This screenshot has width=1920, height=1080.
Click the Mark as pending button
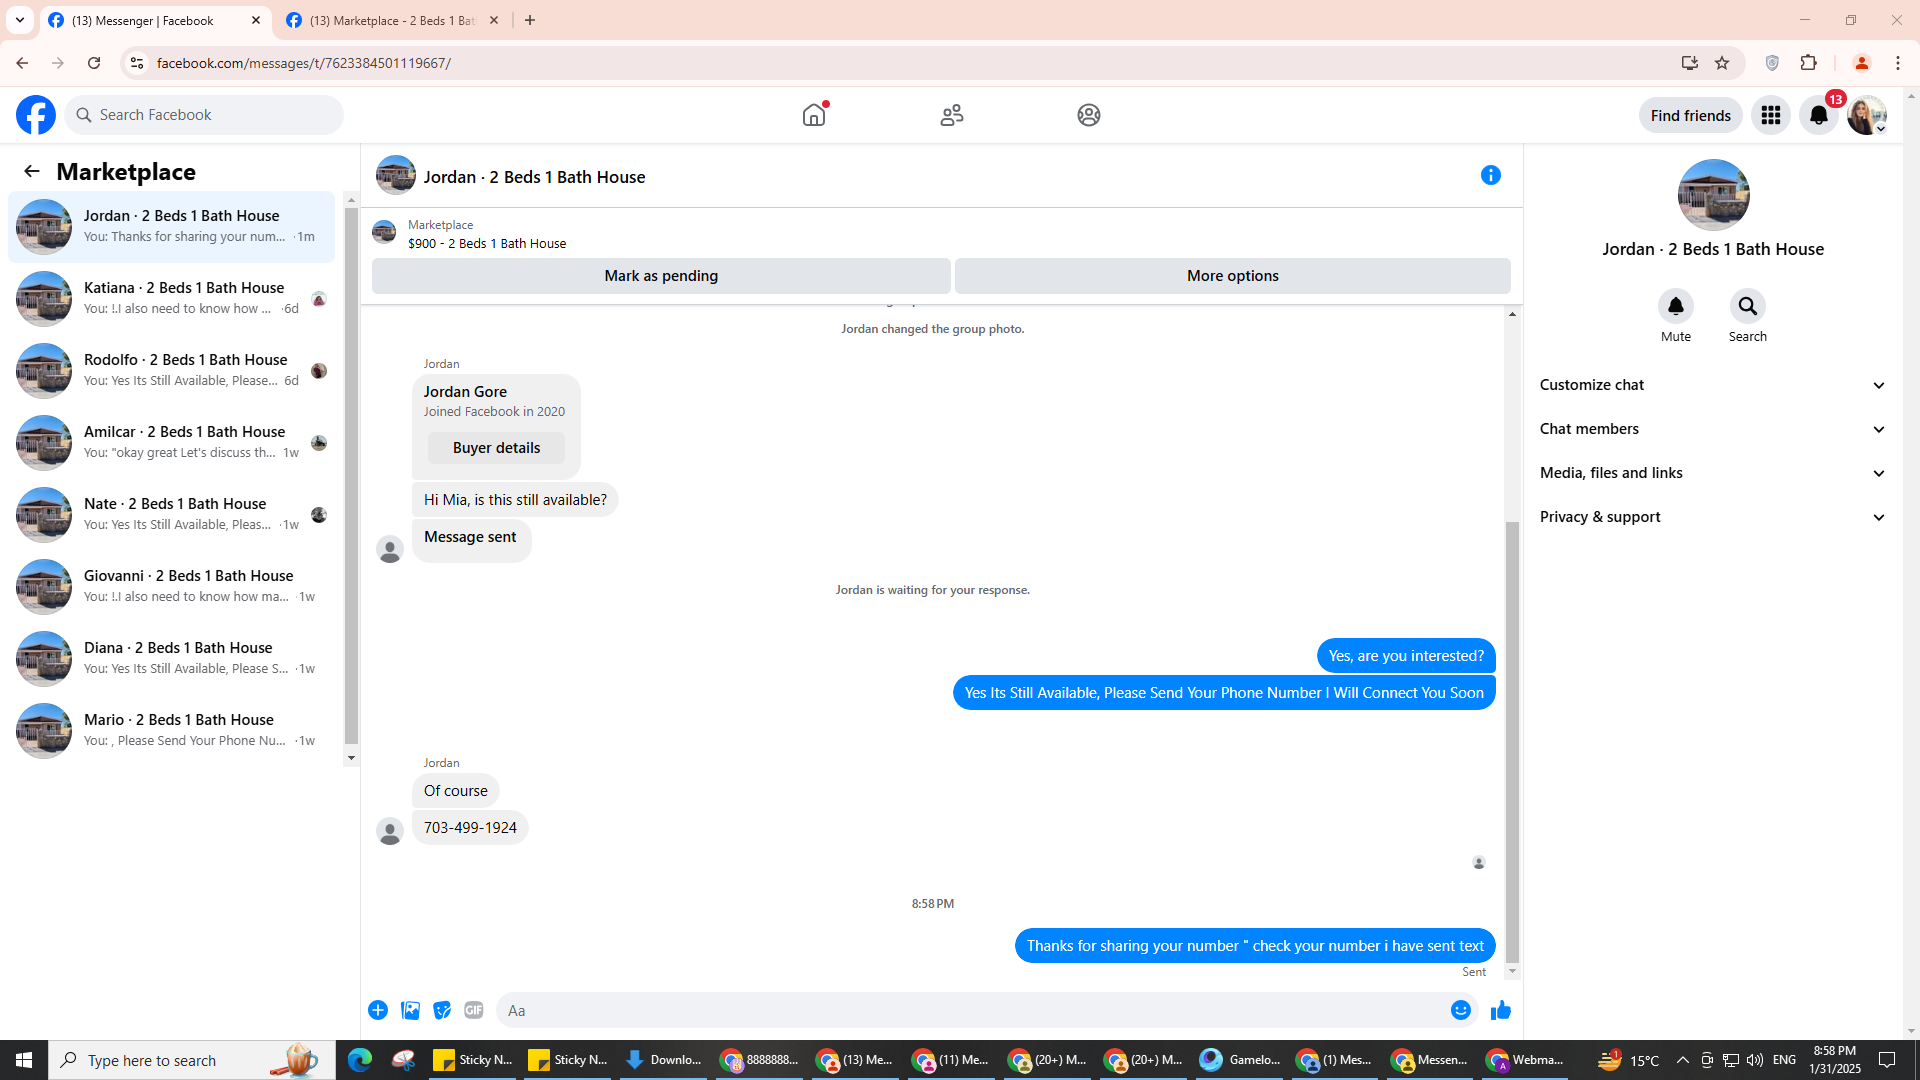(x=661, y=276)
